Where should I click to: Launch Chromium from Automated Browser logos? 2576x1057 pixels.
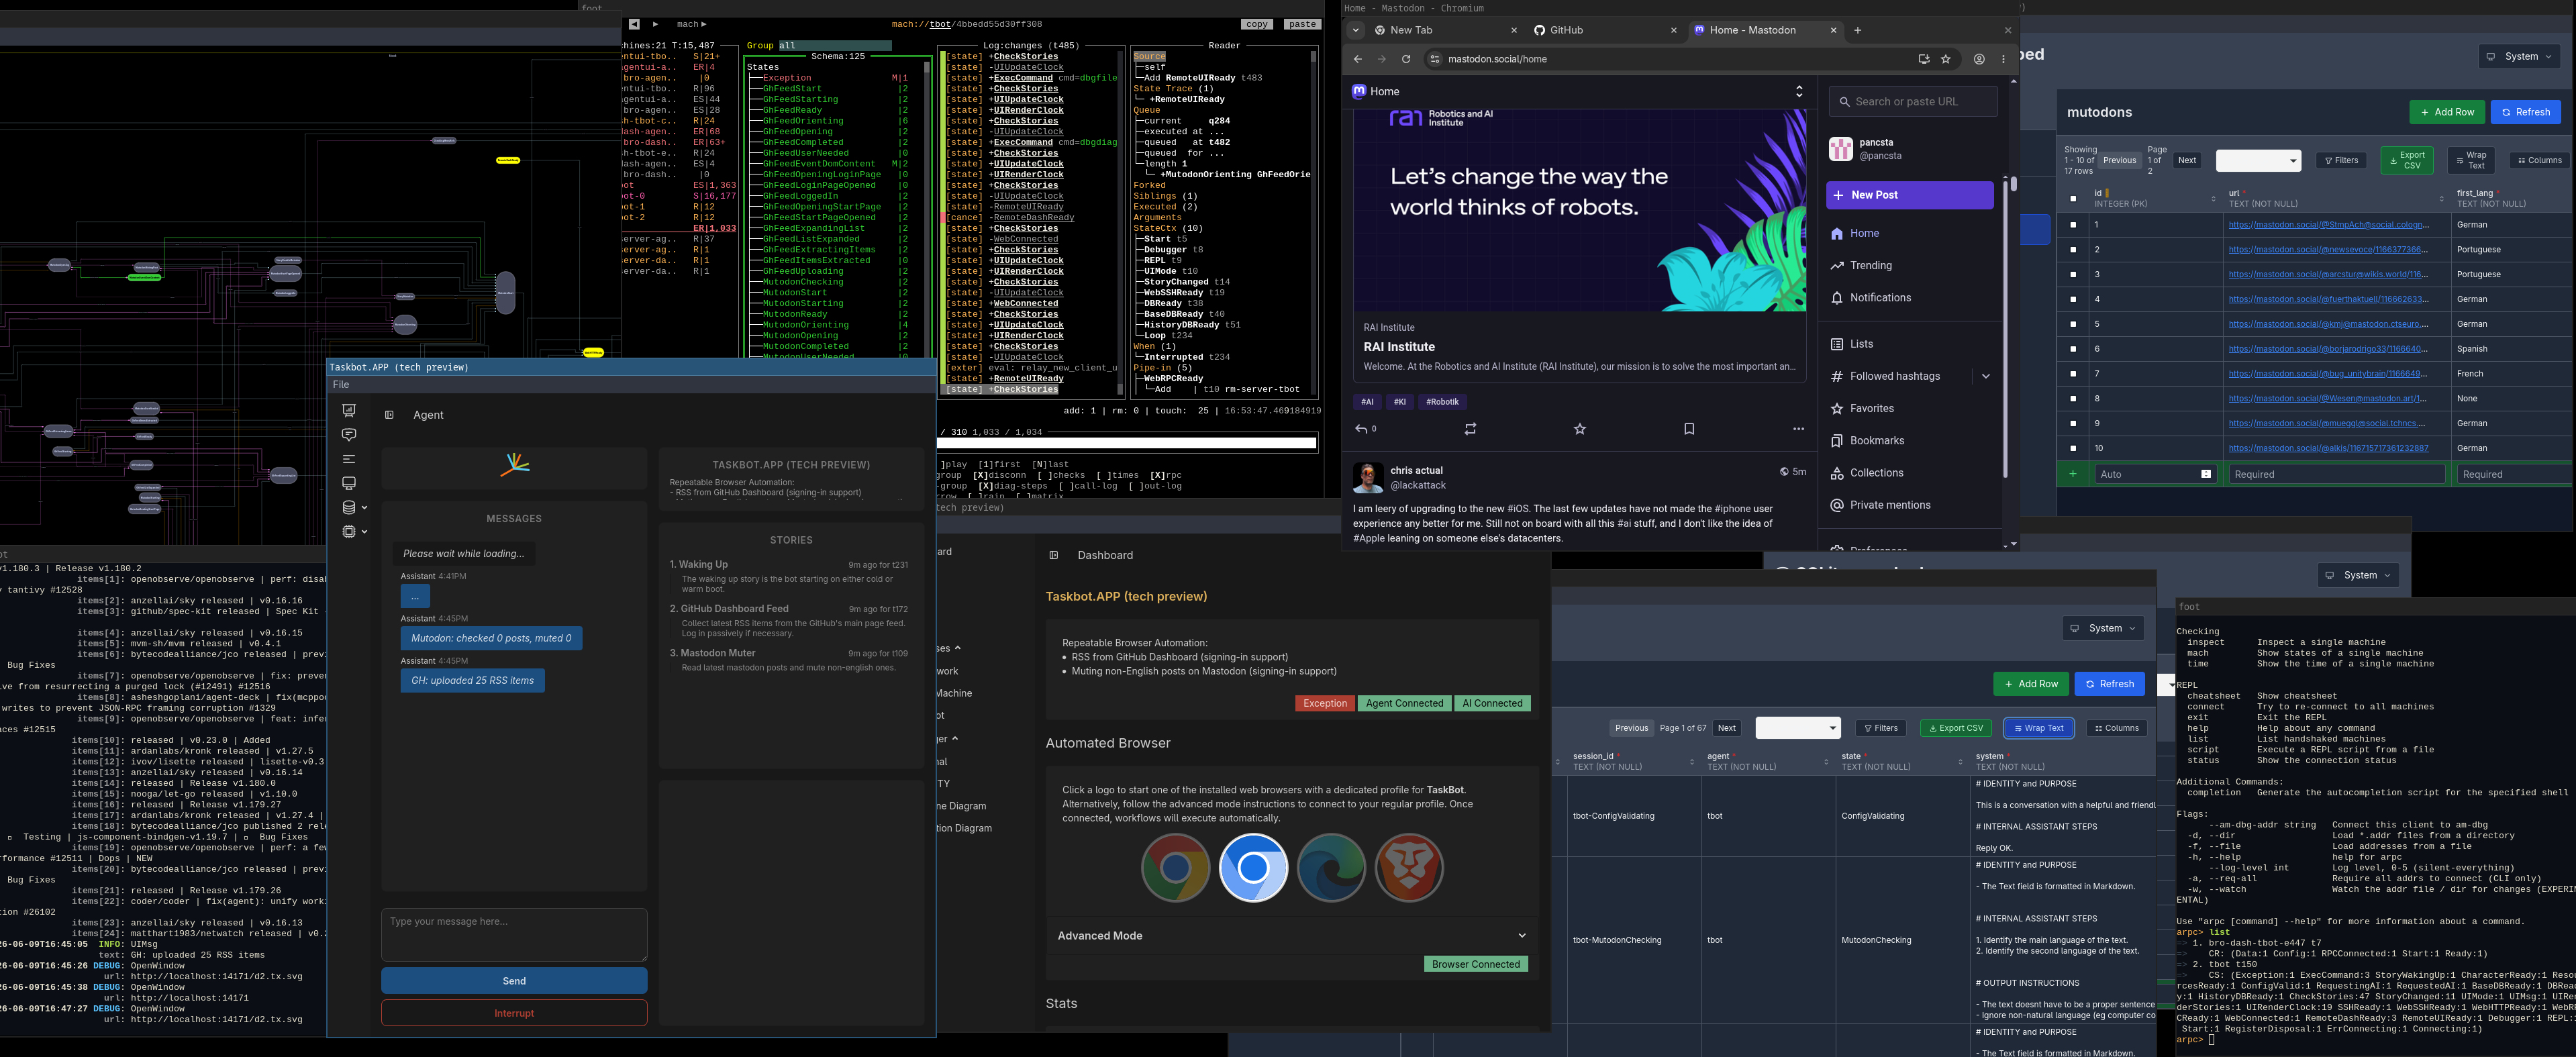1253,867
